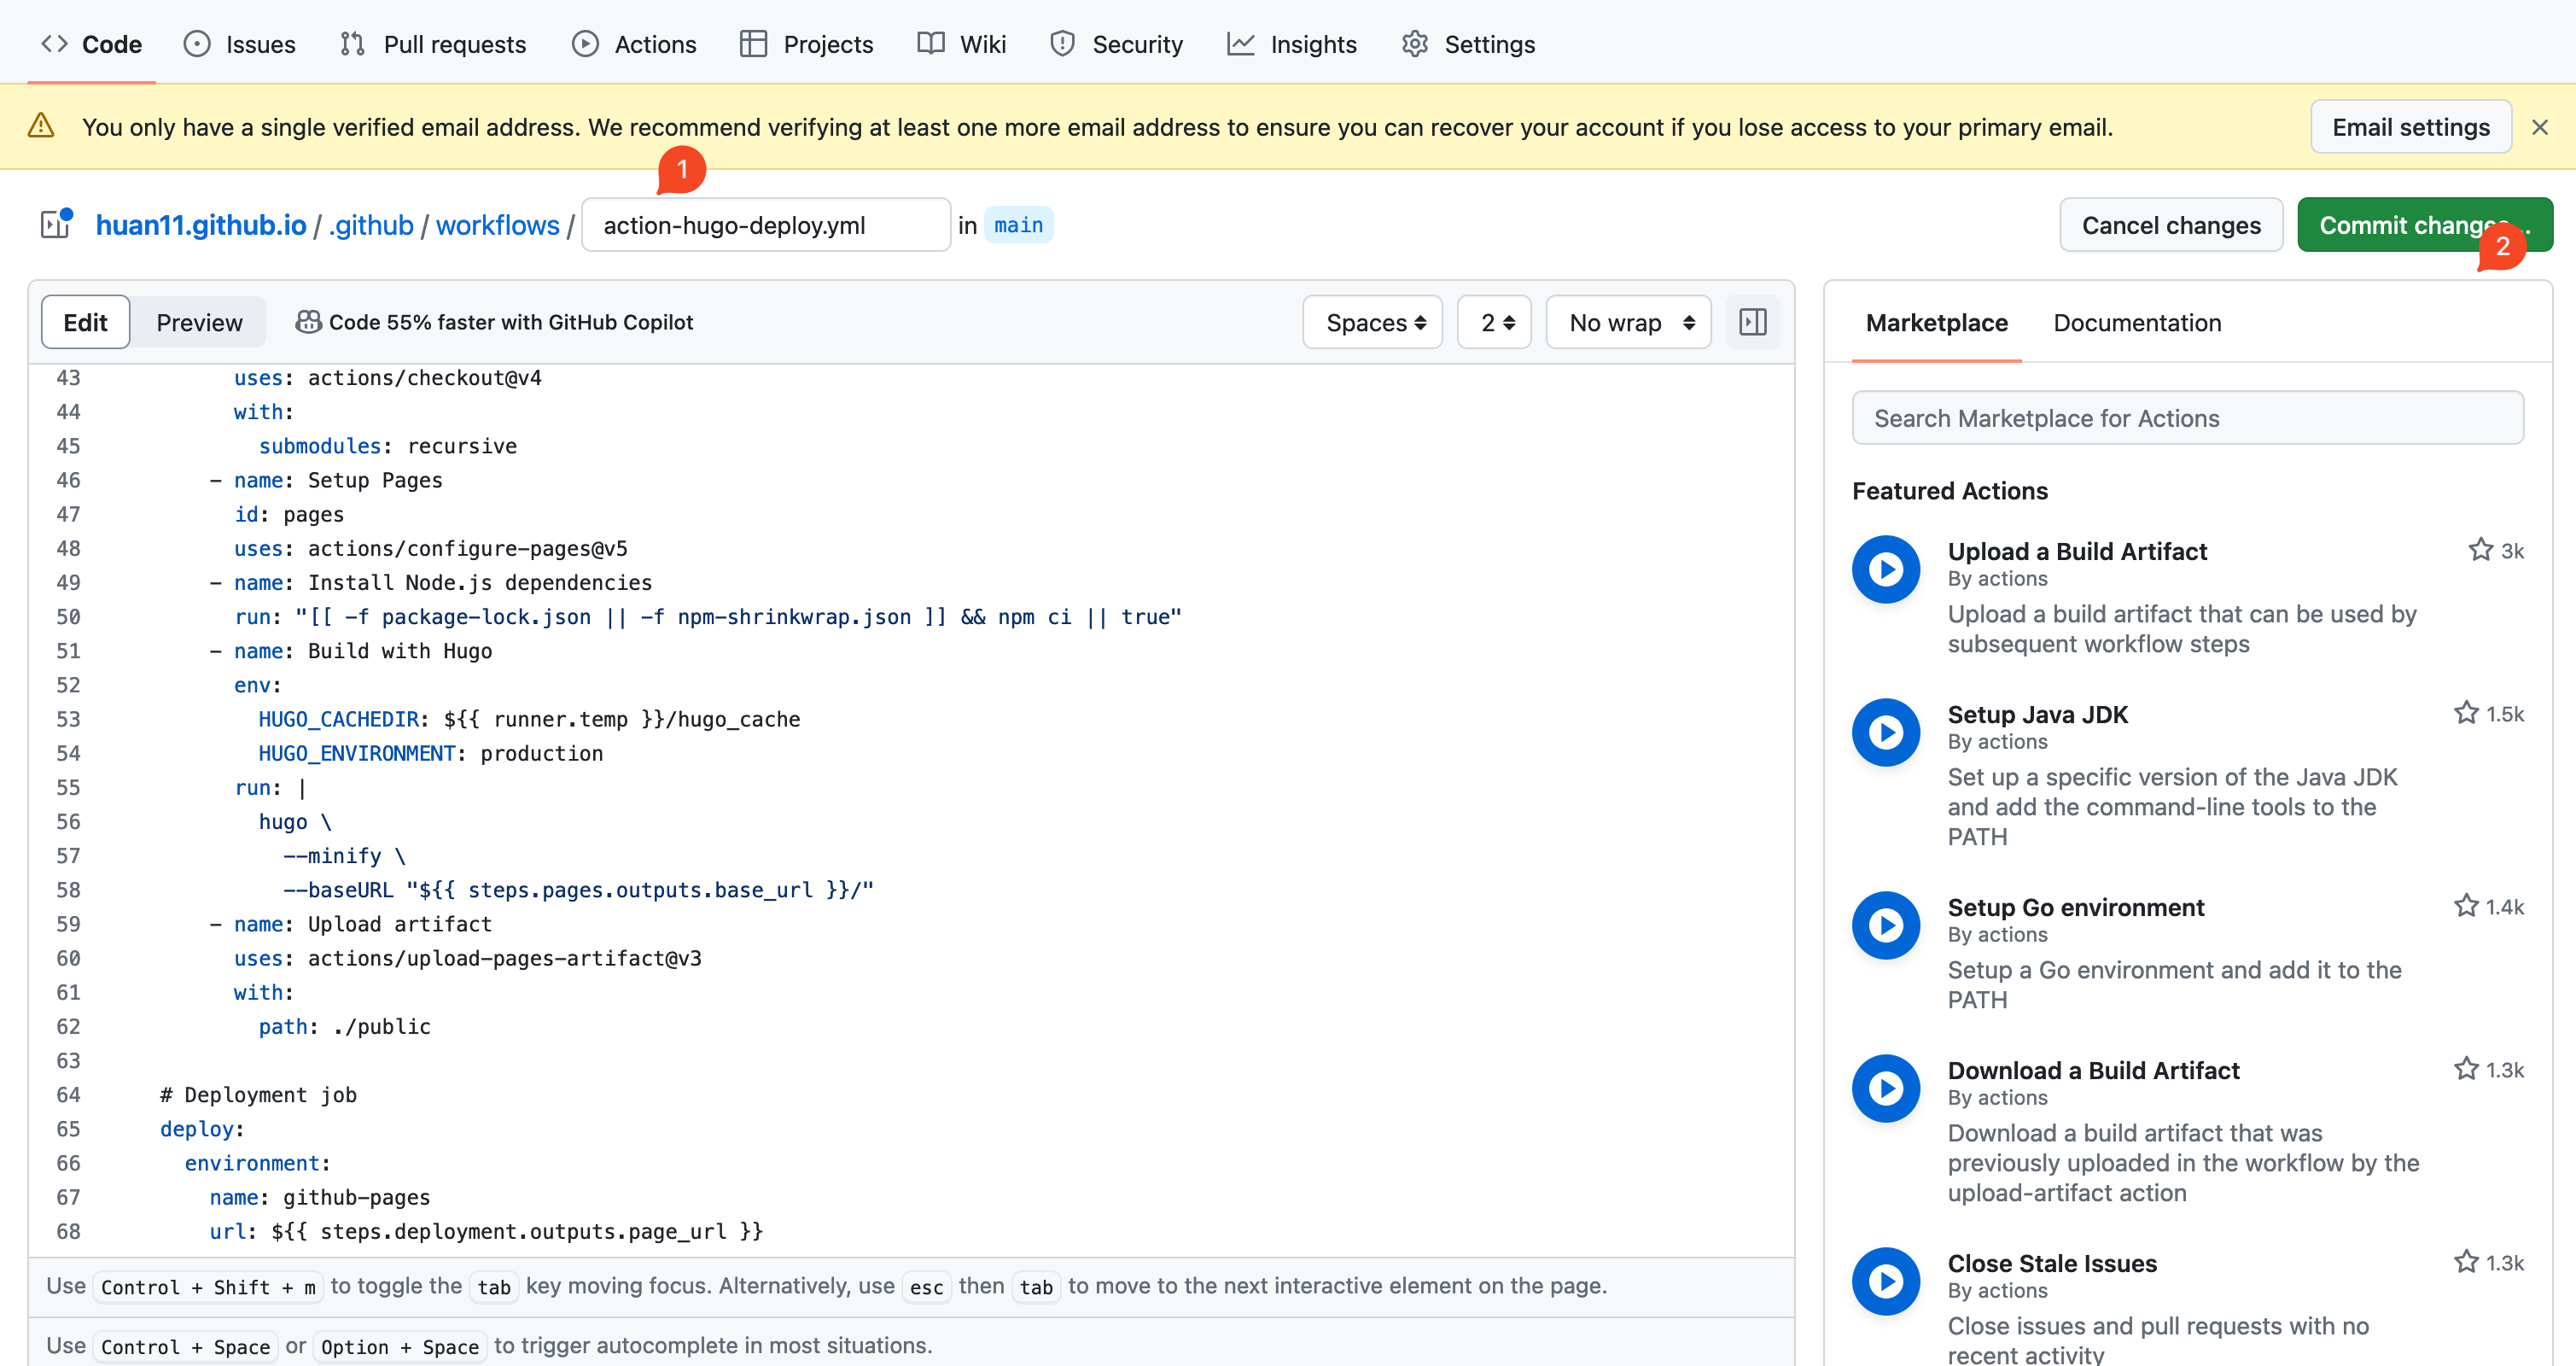Open the Security tab with shield icon
2576x1366 pixels.
pos(1116,44)
